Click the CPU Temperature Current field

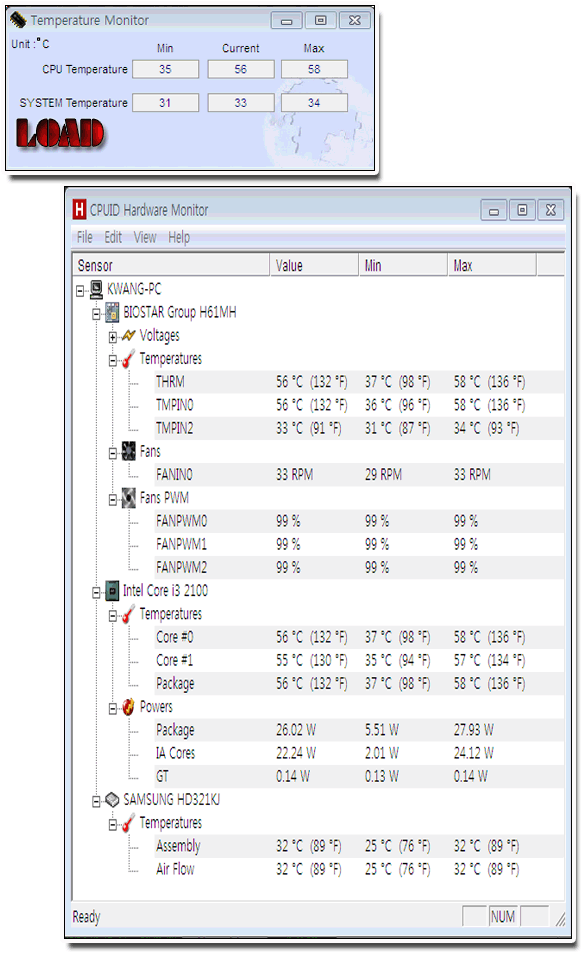pos(241,69)
